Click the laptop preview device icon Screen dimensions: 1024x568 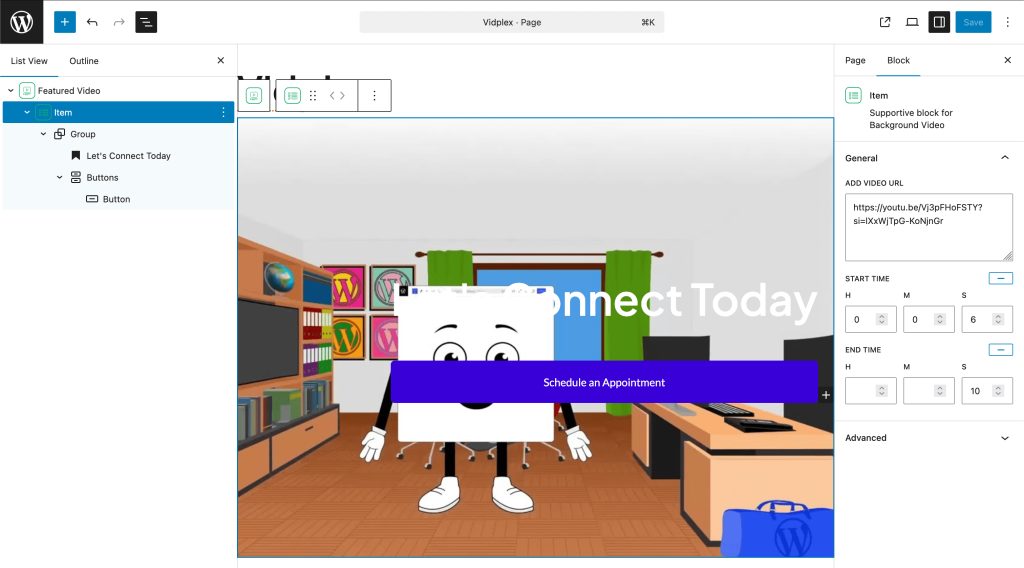click(x=912, y=22)
